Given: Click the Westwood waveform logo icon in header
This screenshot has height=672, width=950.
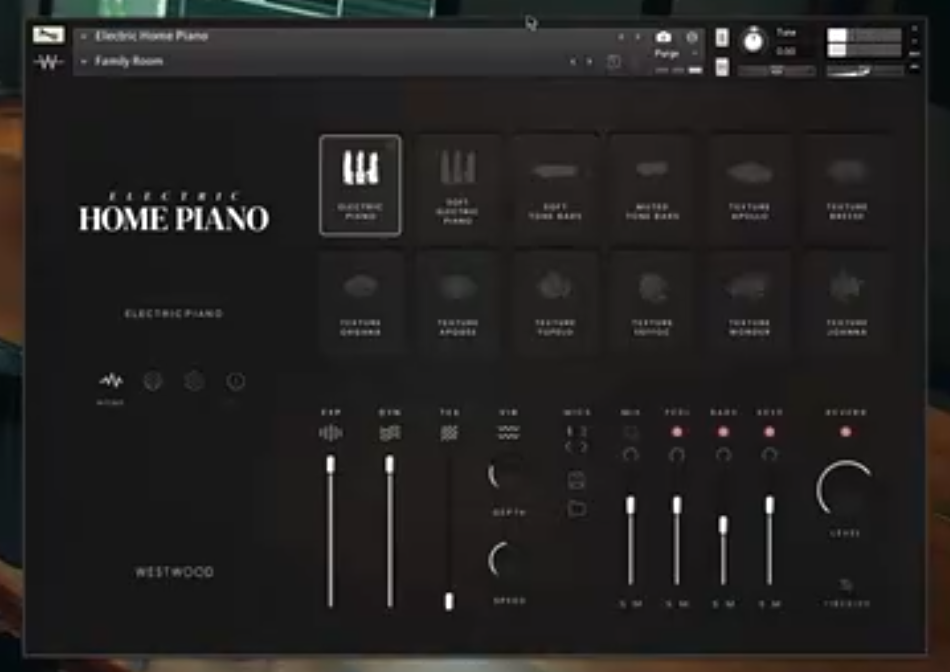Looking at the screenshot, I should [48, 61].
